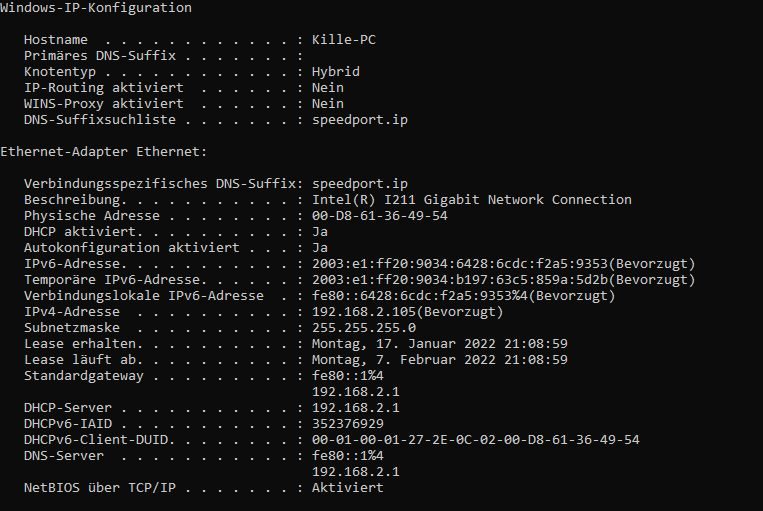The image size is (763, 511).
Task: Click the Standardgateway value fe80::1%4
Action: pos(347,376)
